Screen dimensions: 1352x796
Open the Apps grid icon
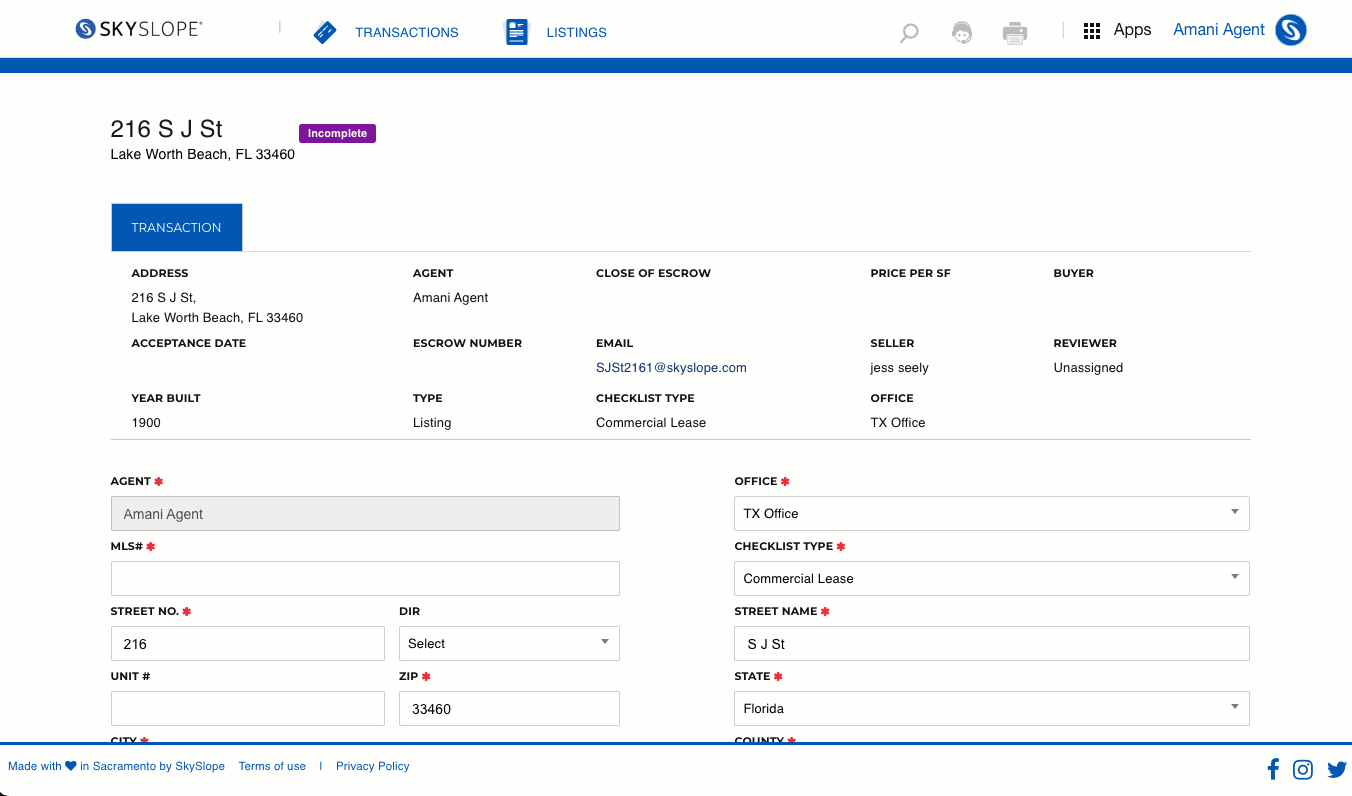click(x=1092, y=31)
